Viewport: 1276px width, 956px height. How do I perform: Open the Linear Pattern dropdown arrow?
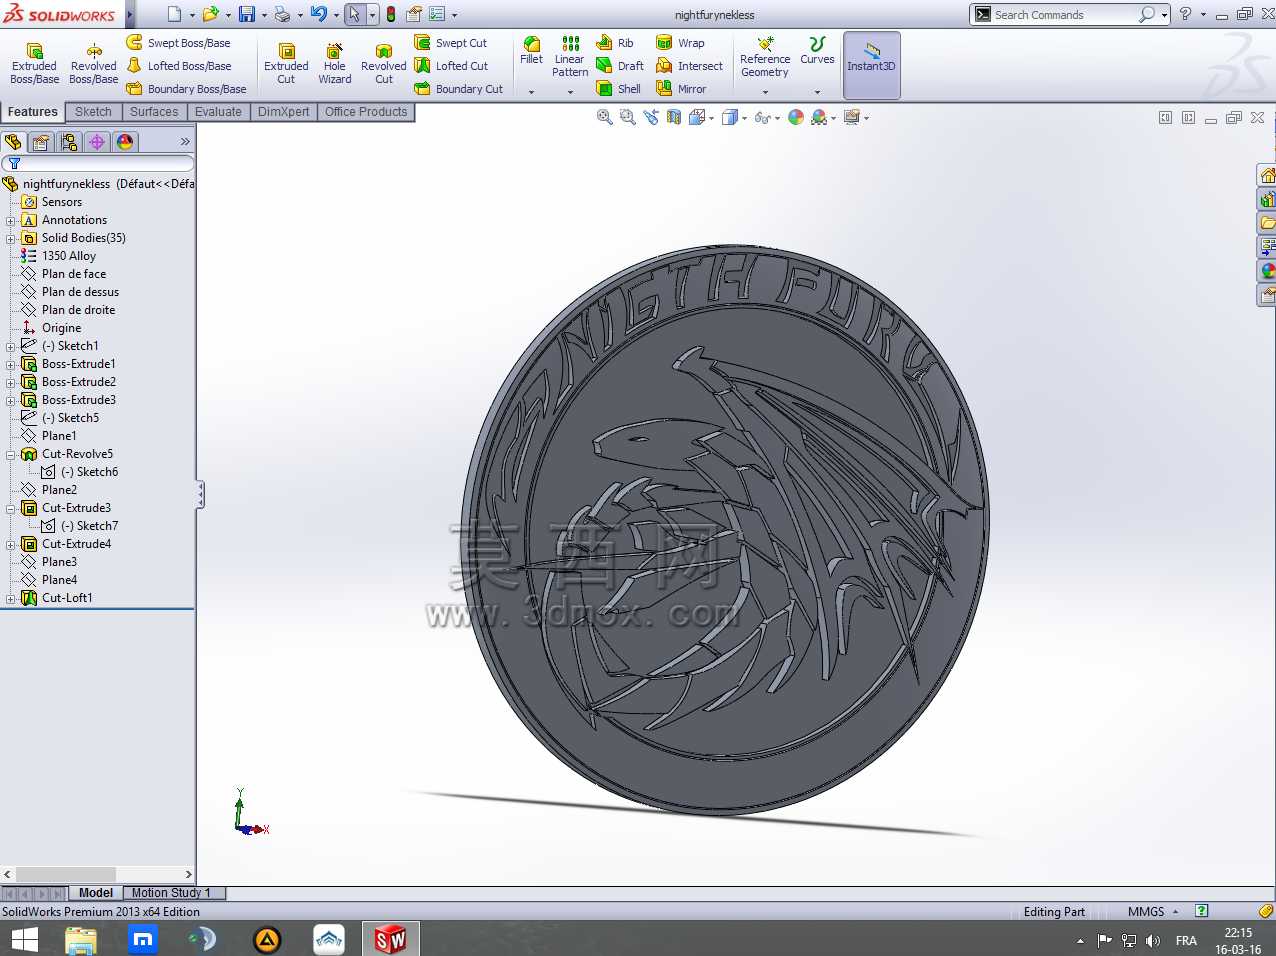point(570,92)
